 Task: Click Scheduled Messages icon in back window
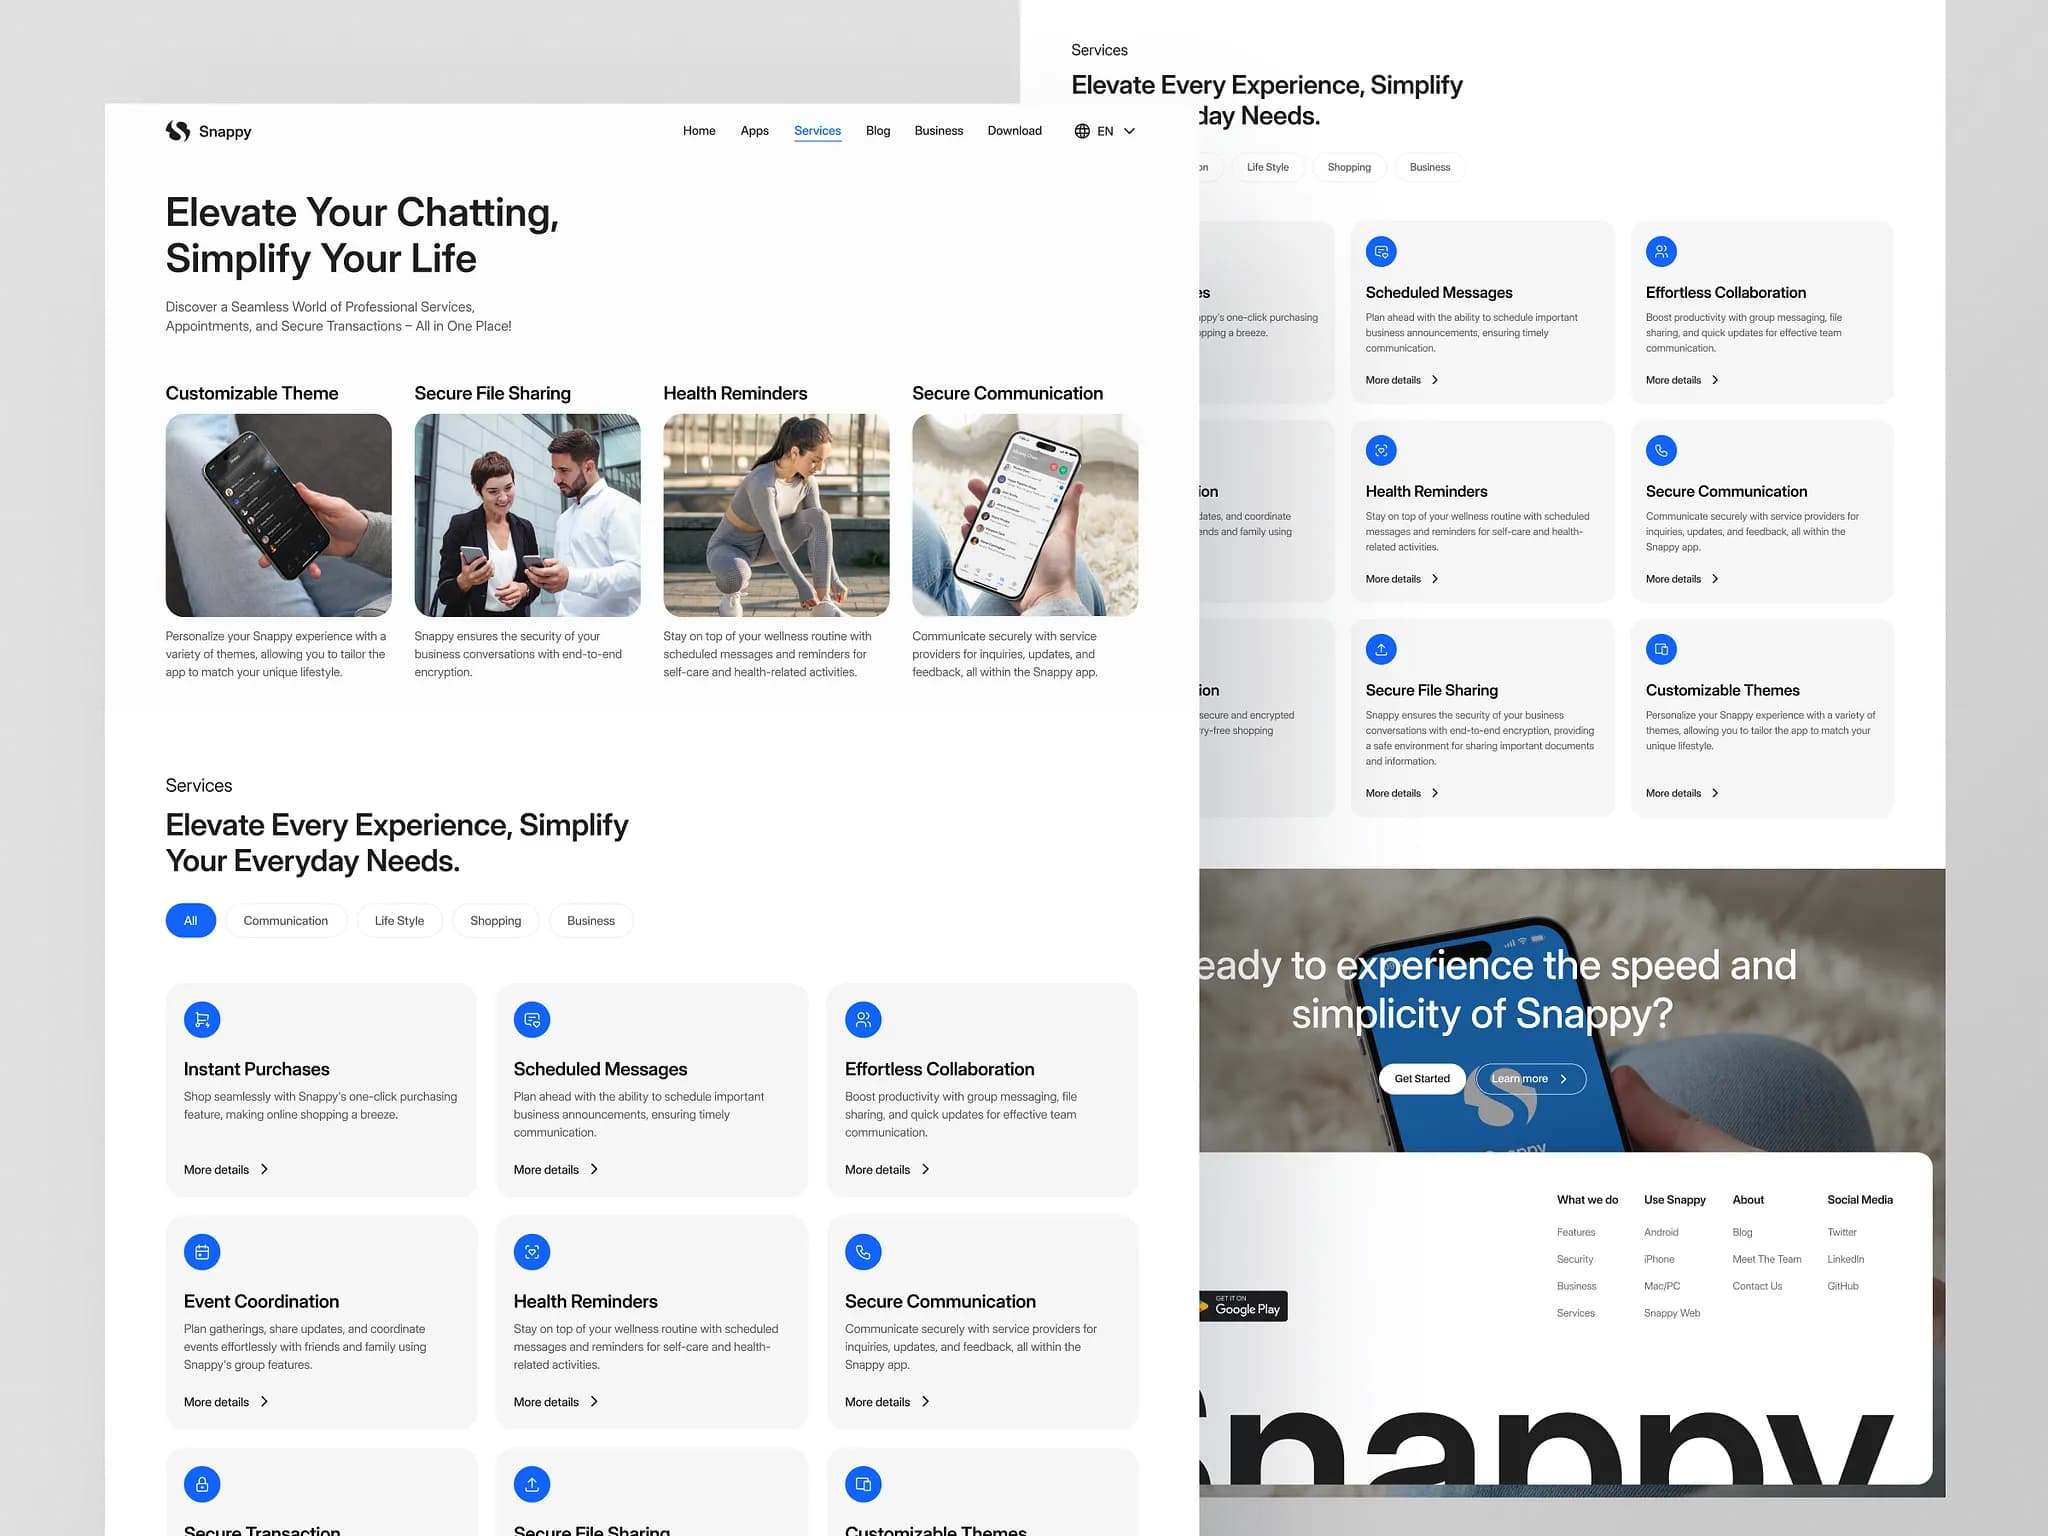1381,252
